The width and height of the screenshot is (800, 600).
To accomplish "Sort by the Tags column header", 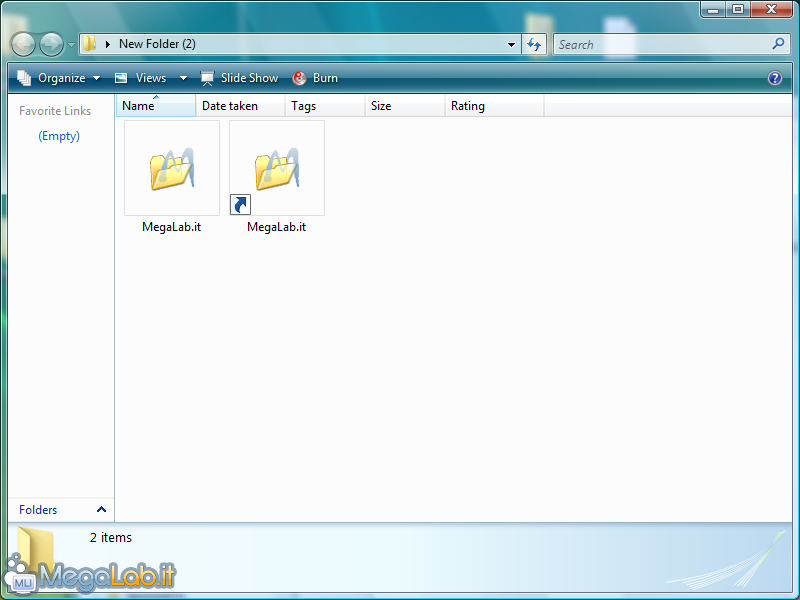I will (x=325, y=106).
